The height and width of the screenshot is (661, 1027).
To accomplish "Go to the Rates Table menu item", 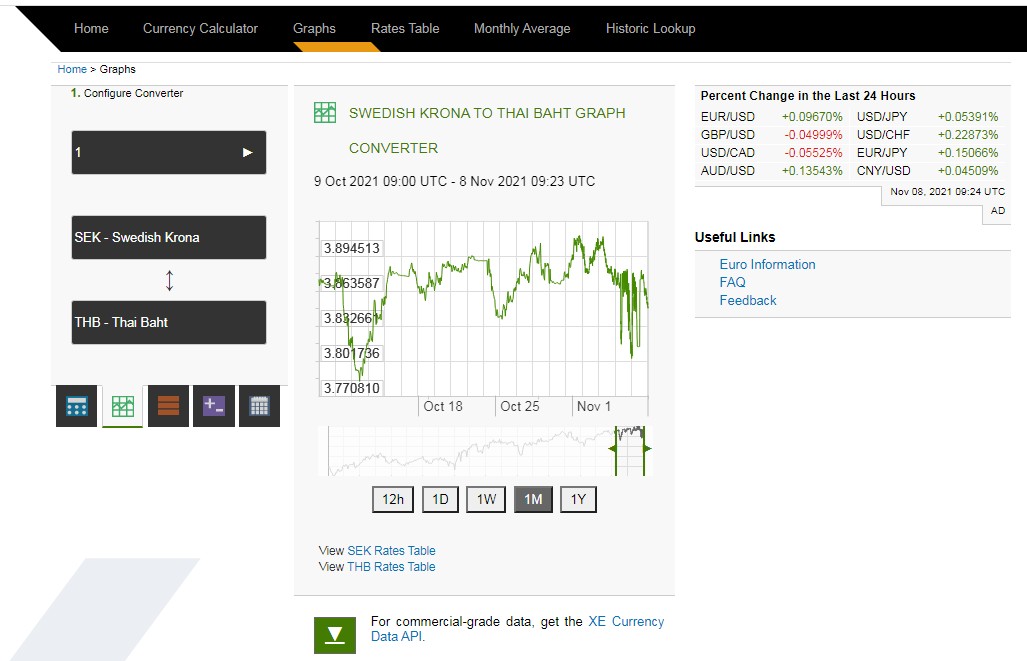I will (405, 28).
